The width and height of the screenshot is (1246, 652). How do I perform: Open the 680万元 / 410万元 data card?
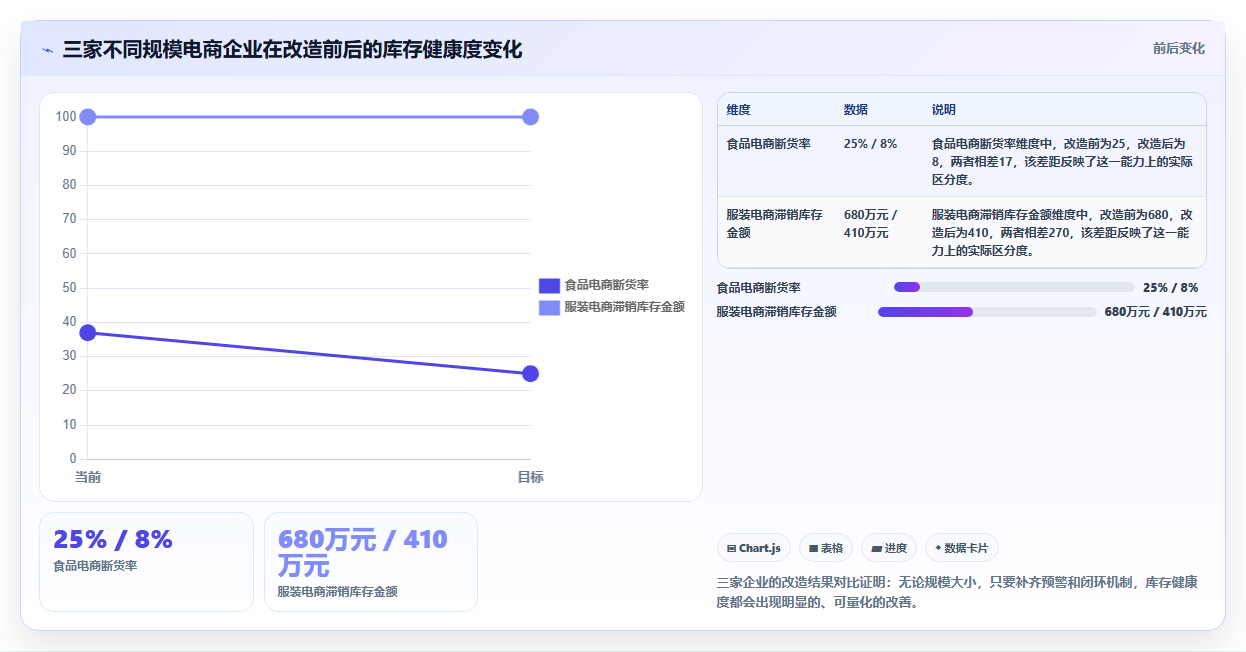[371, 562]
